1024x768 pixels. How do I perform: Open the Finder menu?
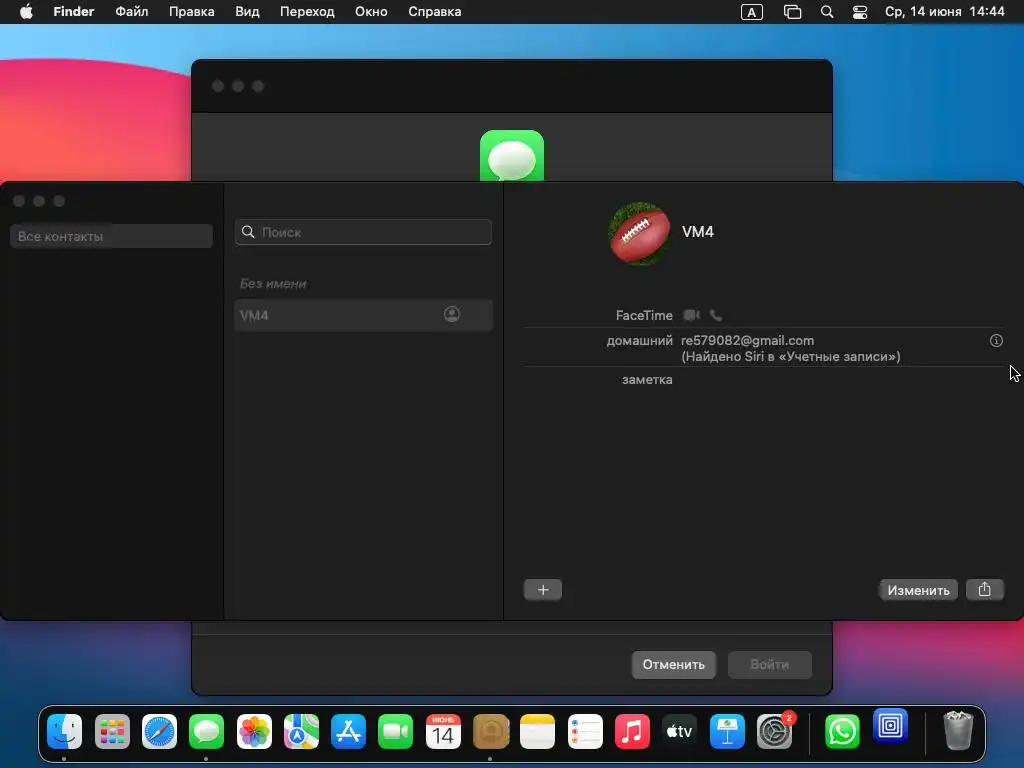73,12
